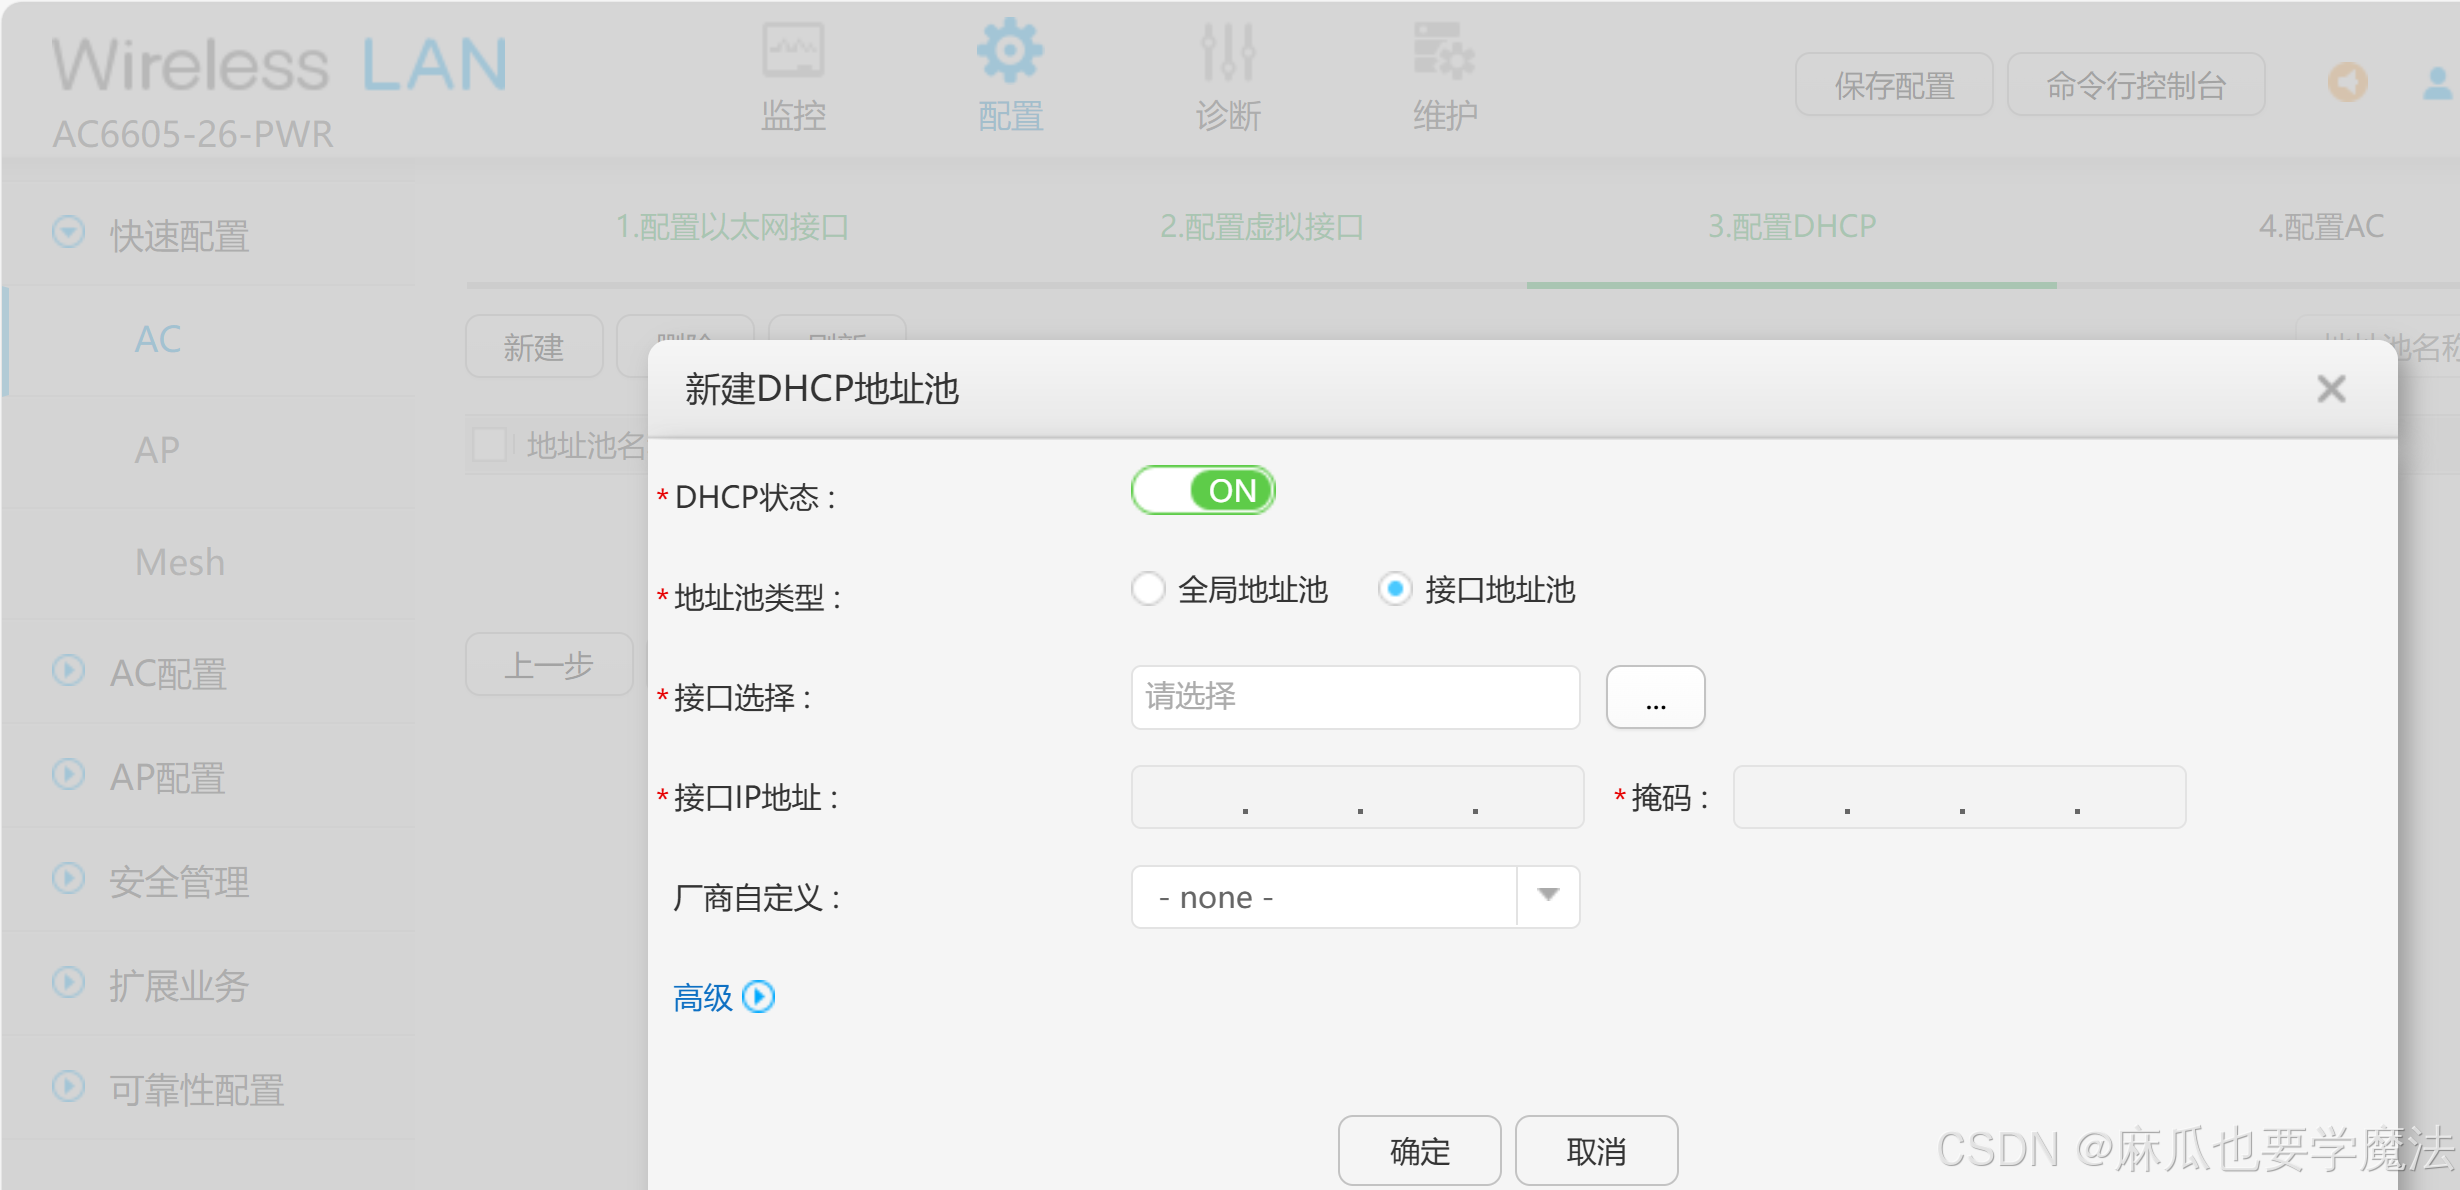Click the orange speaker notification icon
The height and width of the screenshot is (1190, 2460).
pos(2347,83)
